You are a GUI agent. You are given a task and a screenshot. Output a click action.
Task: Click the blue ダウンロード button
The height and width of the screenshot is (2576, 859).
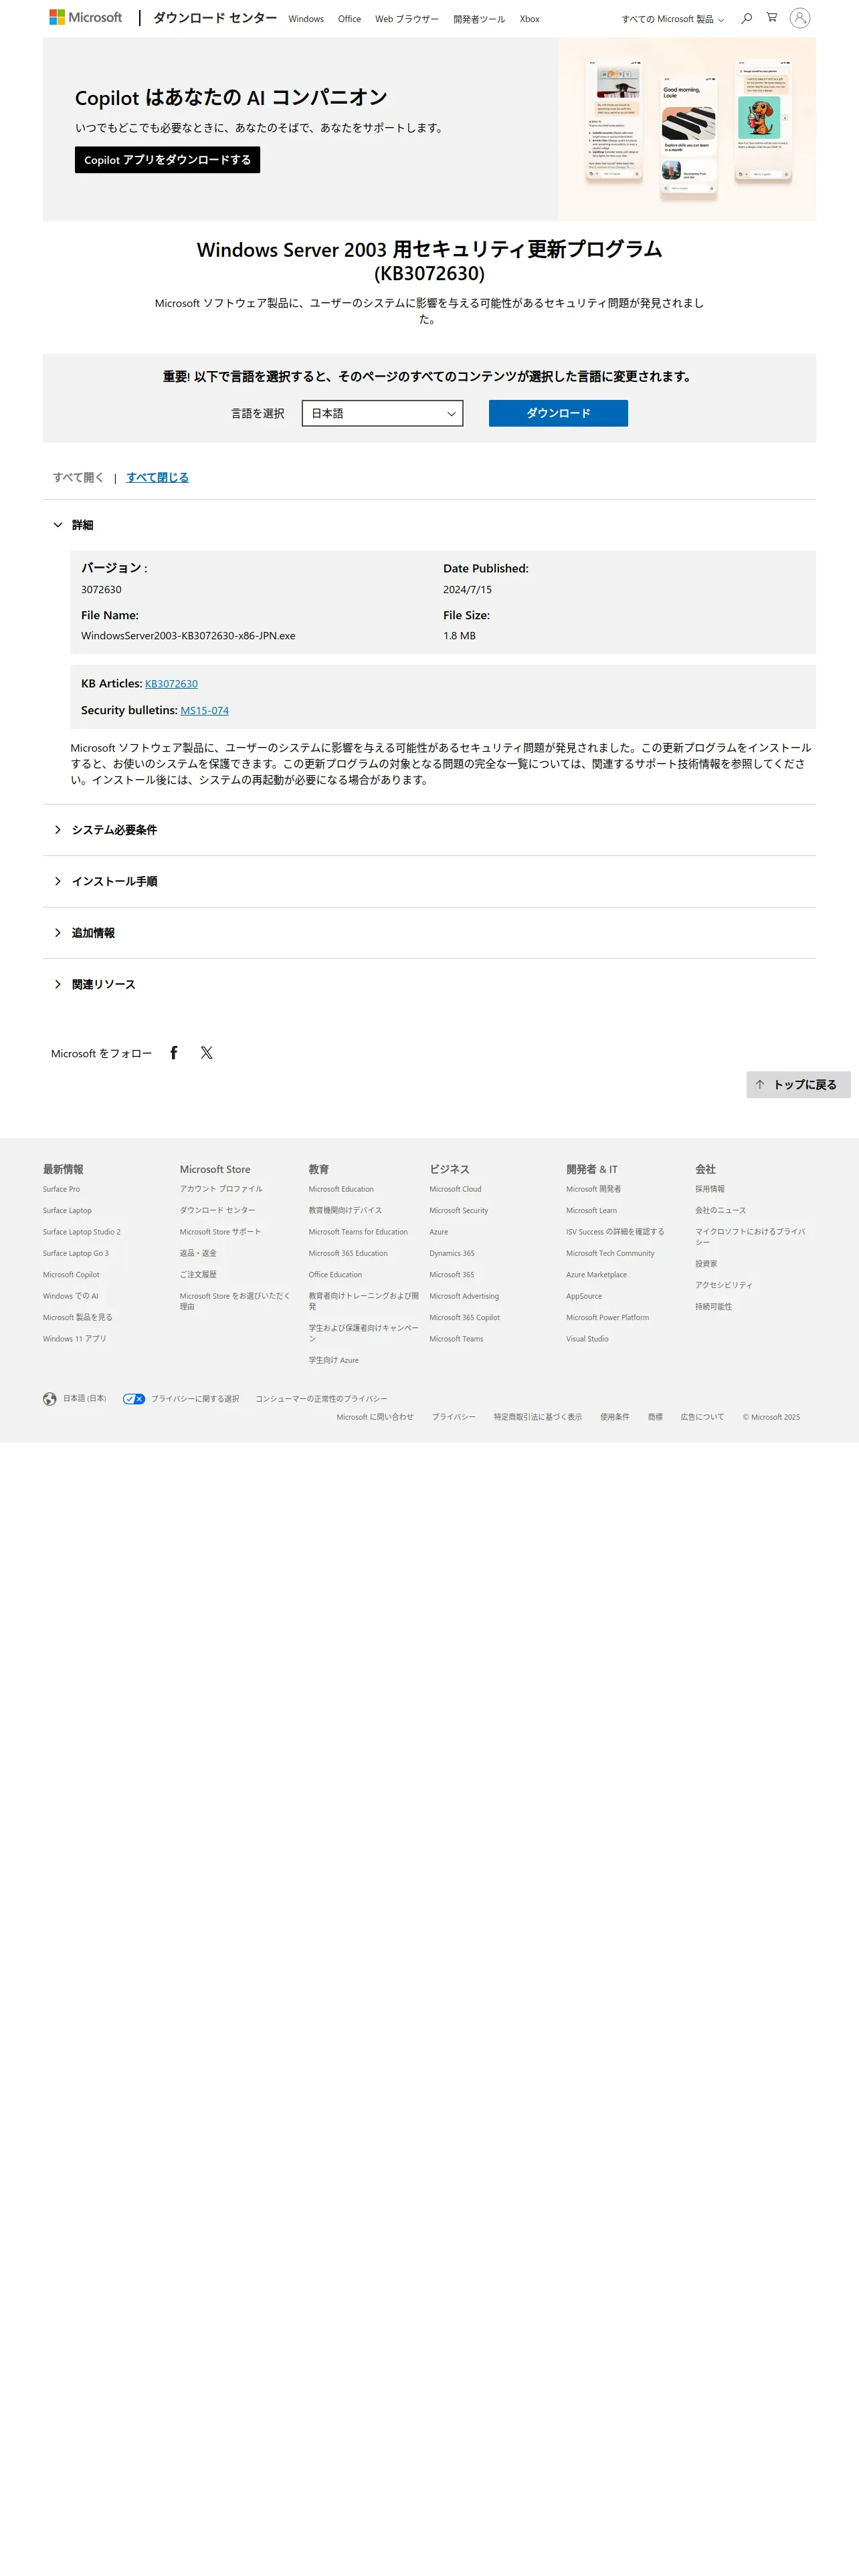tap(558, 413)
